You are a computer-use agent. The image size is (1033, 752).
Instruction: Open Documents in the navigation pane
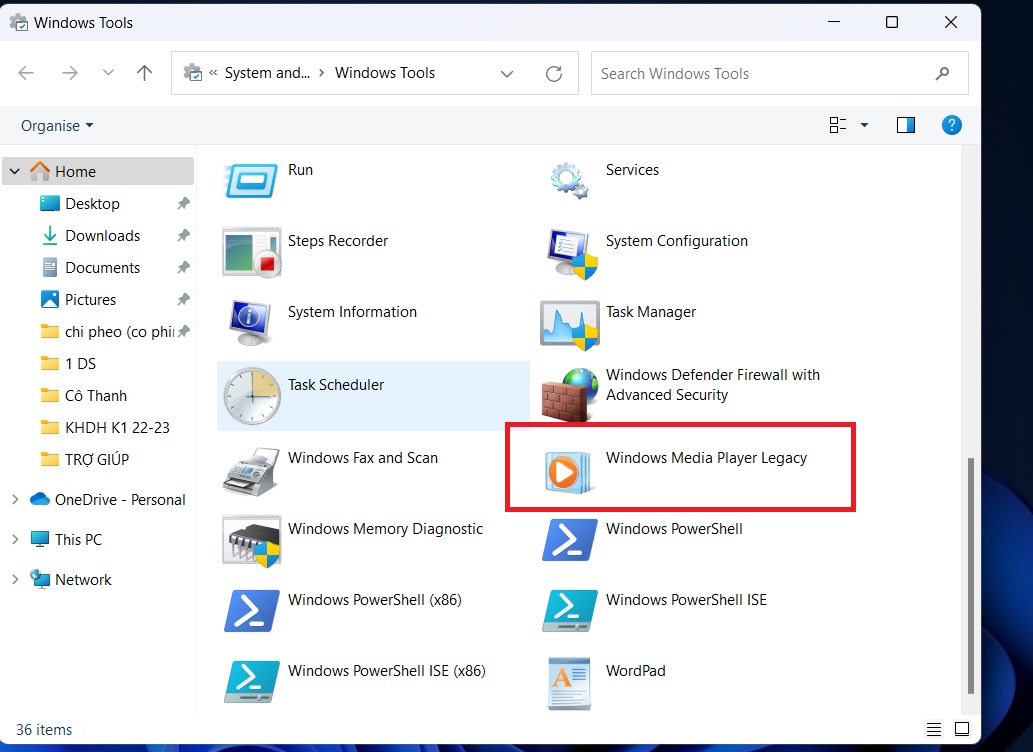pyautogui.click(x=102, y=268)
